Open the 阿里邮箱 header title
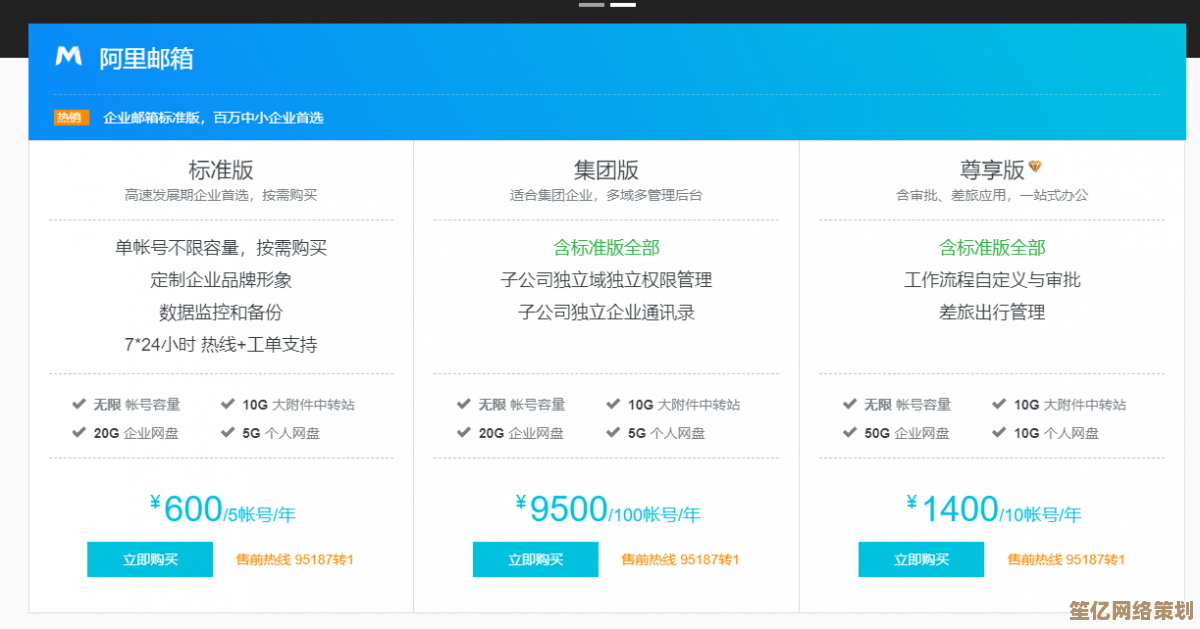Screen dimensions: 1200x629 (x=146, y=58)
